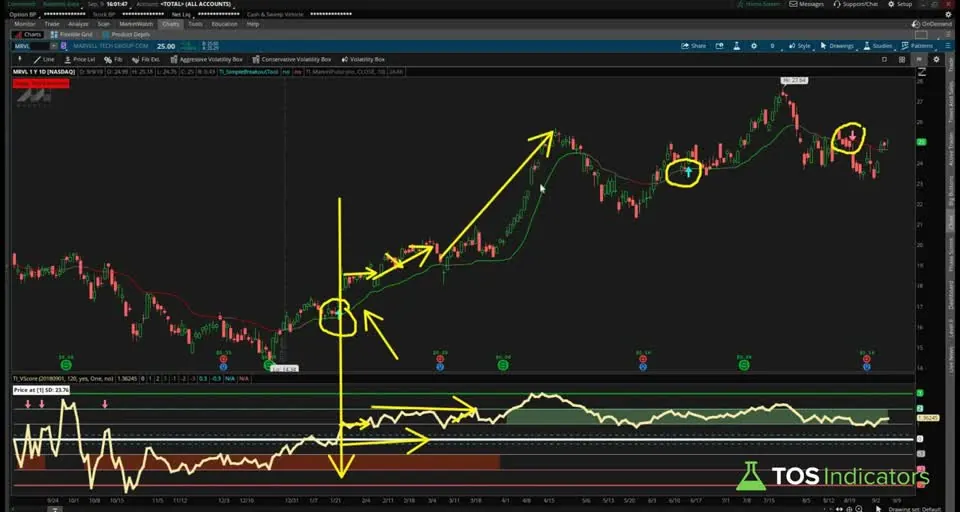
Task: Activate Conservative Volatility Box tool
Action: pos(291,59)
